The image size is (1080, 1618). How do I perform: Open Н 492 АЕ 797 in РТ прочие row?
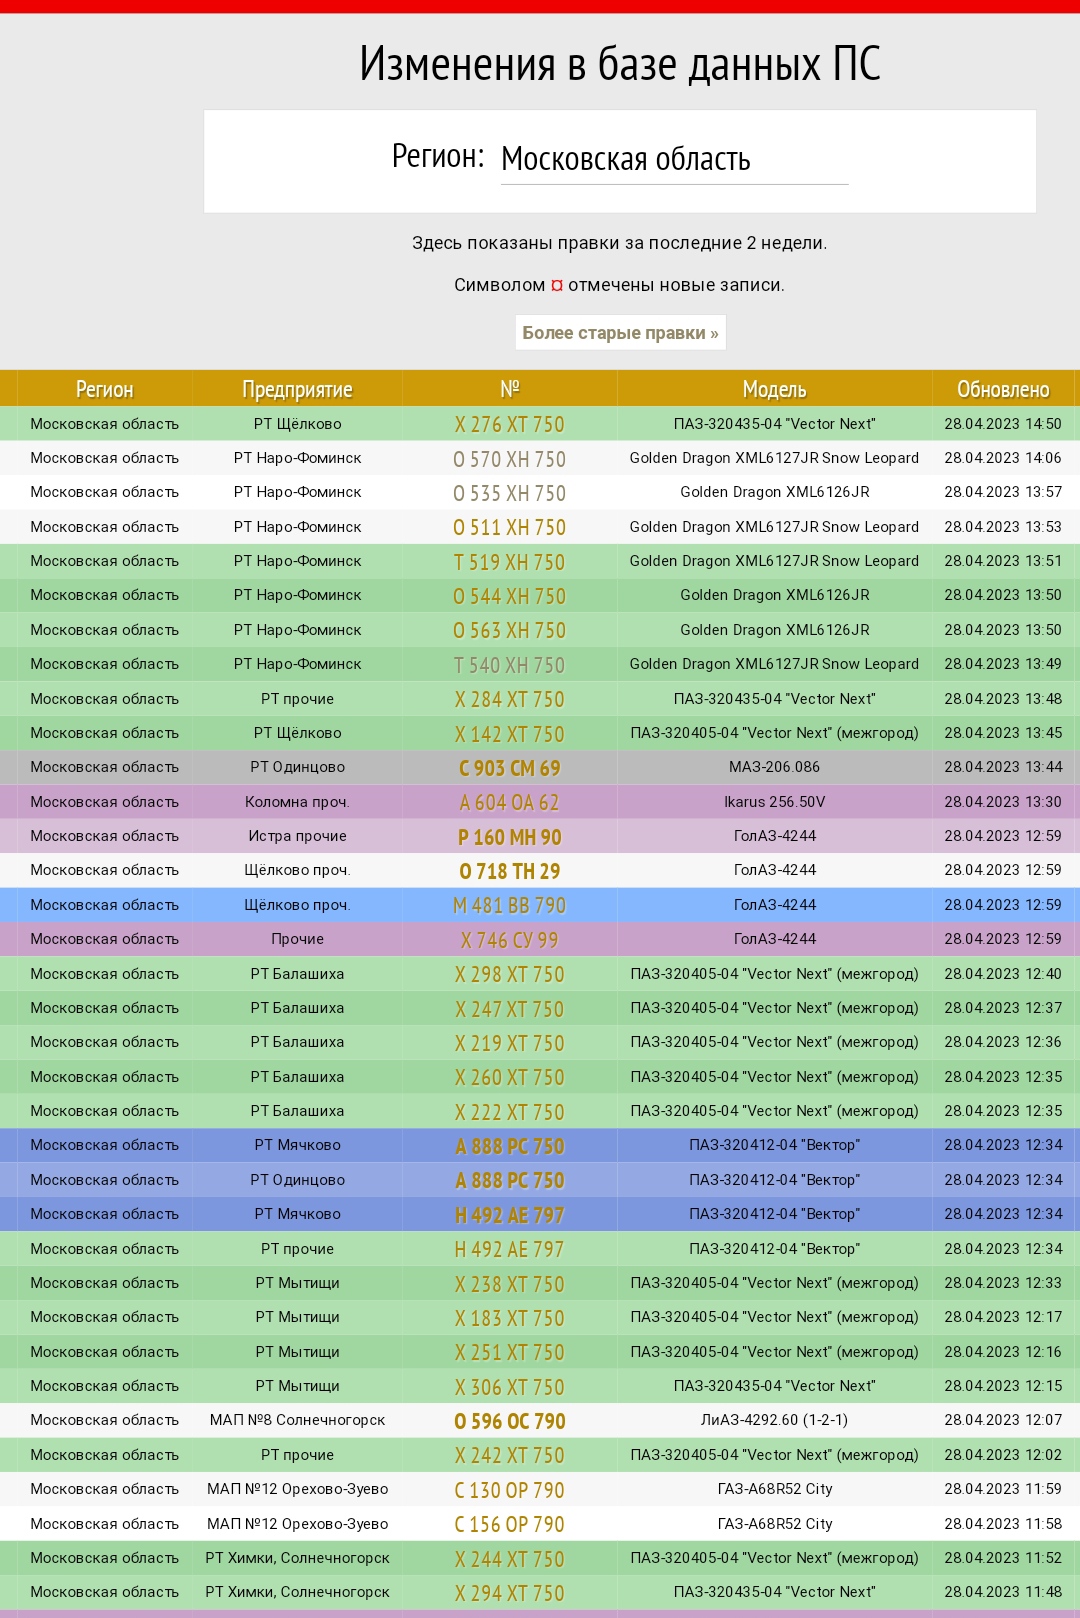(x=510, y=1249)
